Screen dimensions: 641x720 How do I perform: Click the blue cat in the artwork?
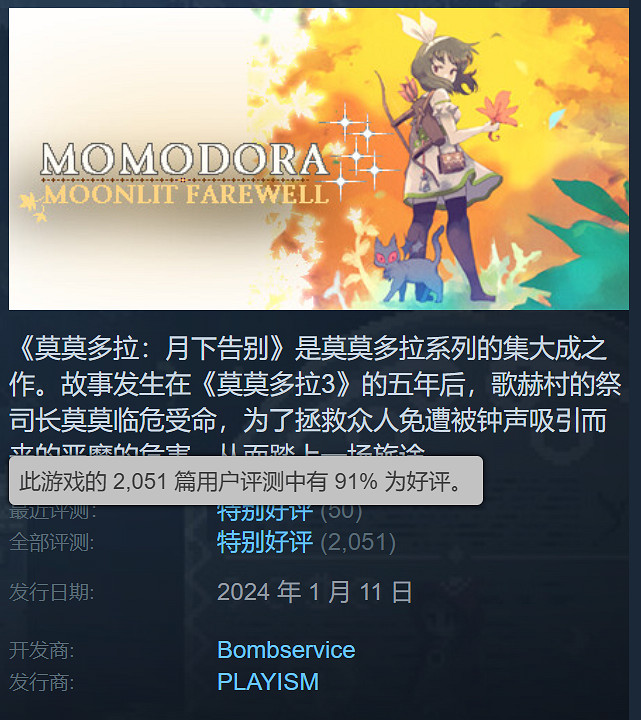pyautogui.click(x=408, y=269)
